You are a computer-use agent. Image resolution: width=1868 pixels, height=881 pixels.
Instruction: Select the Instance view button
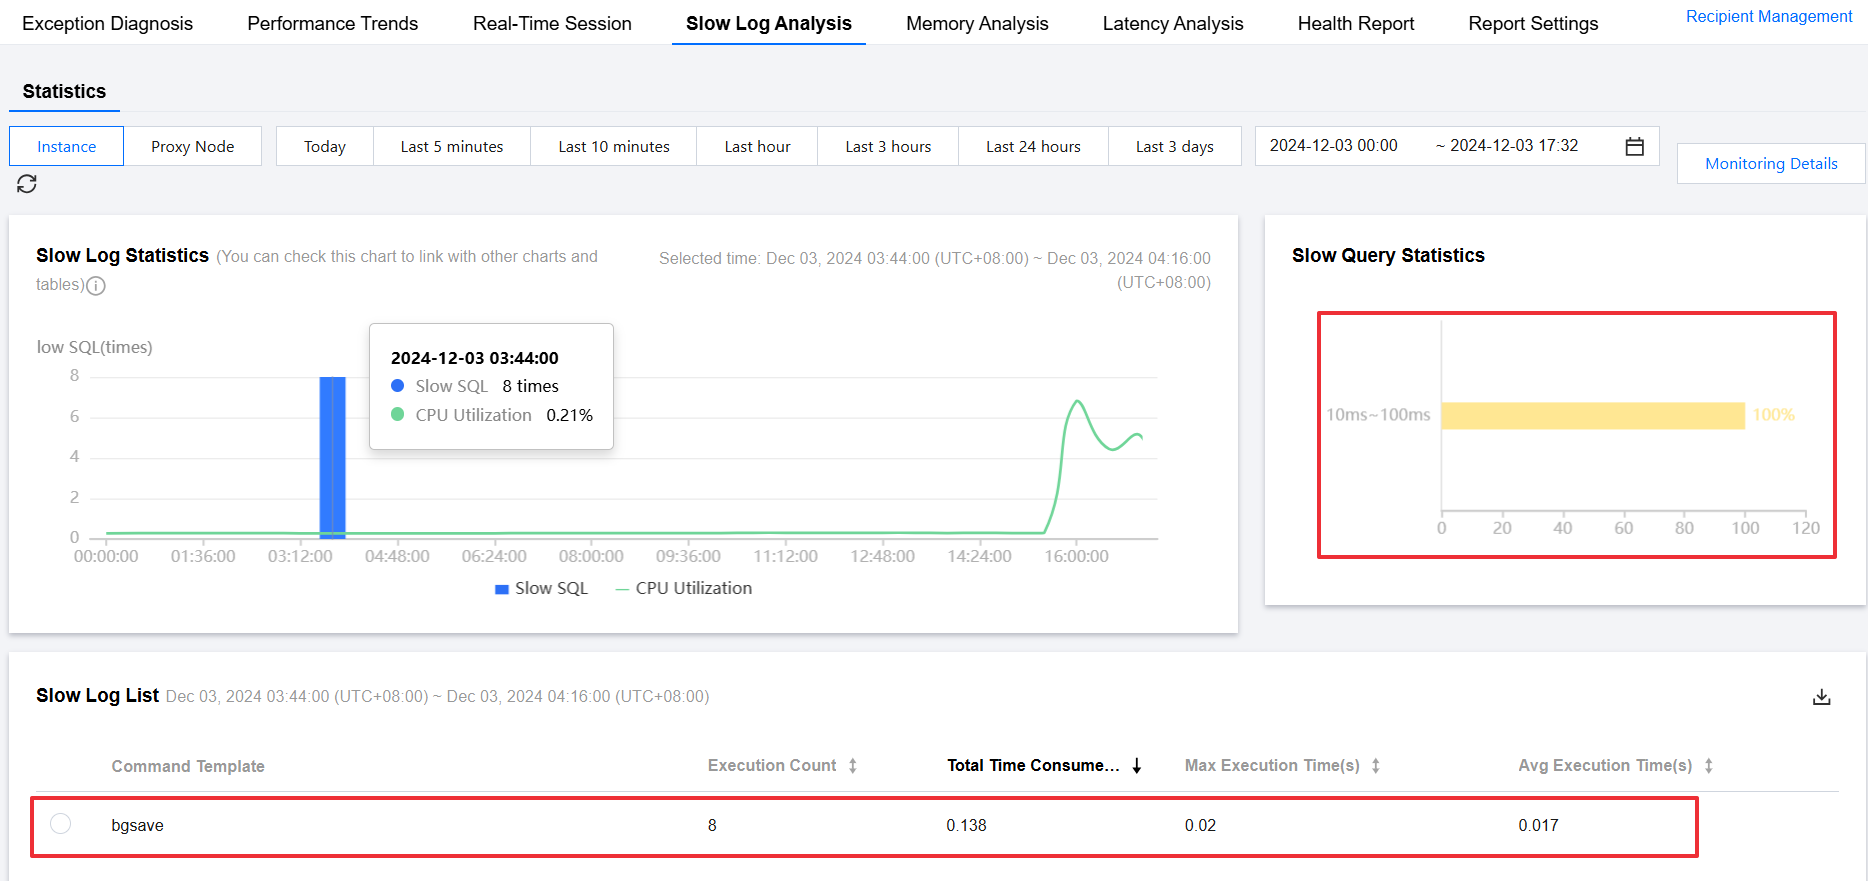(x=67, y=146)
